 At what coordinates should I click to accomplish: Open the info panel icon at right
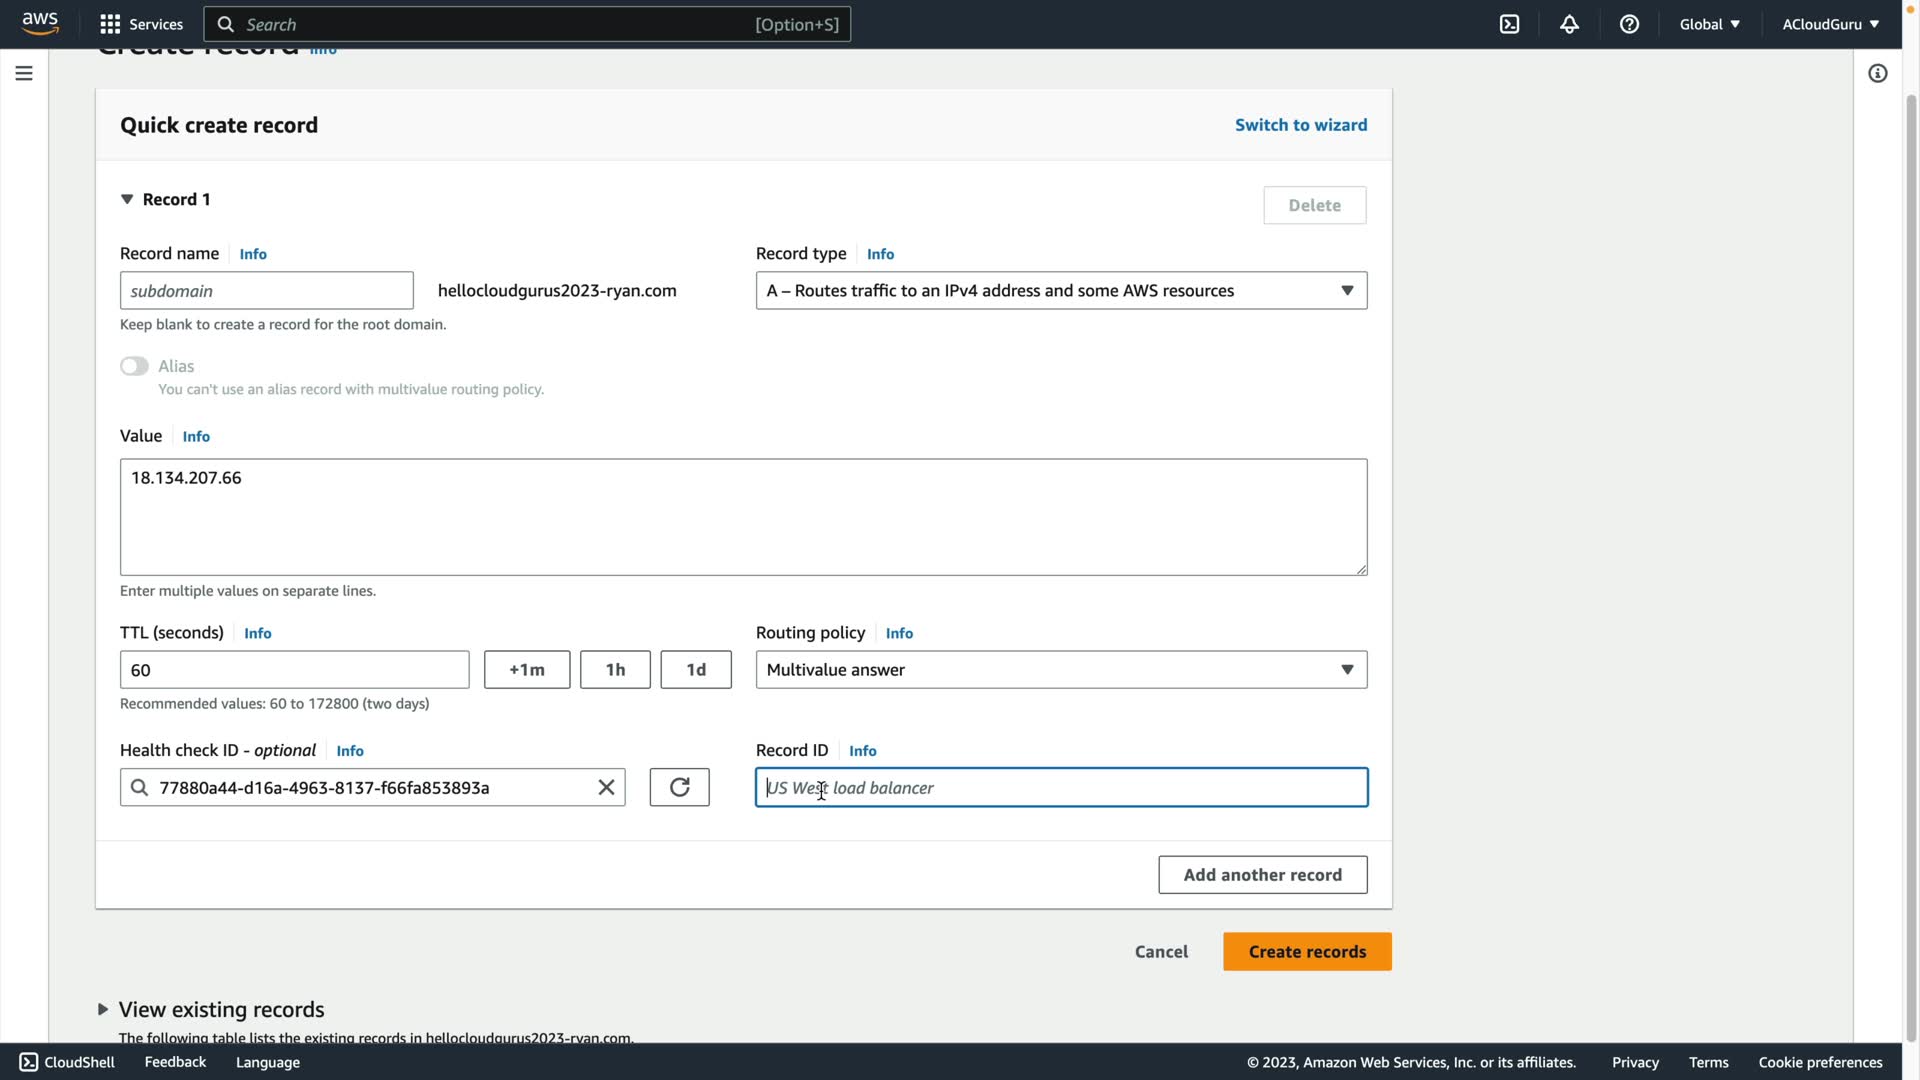(x=1877, y=73)
